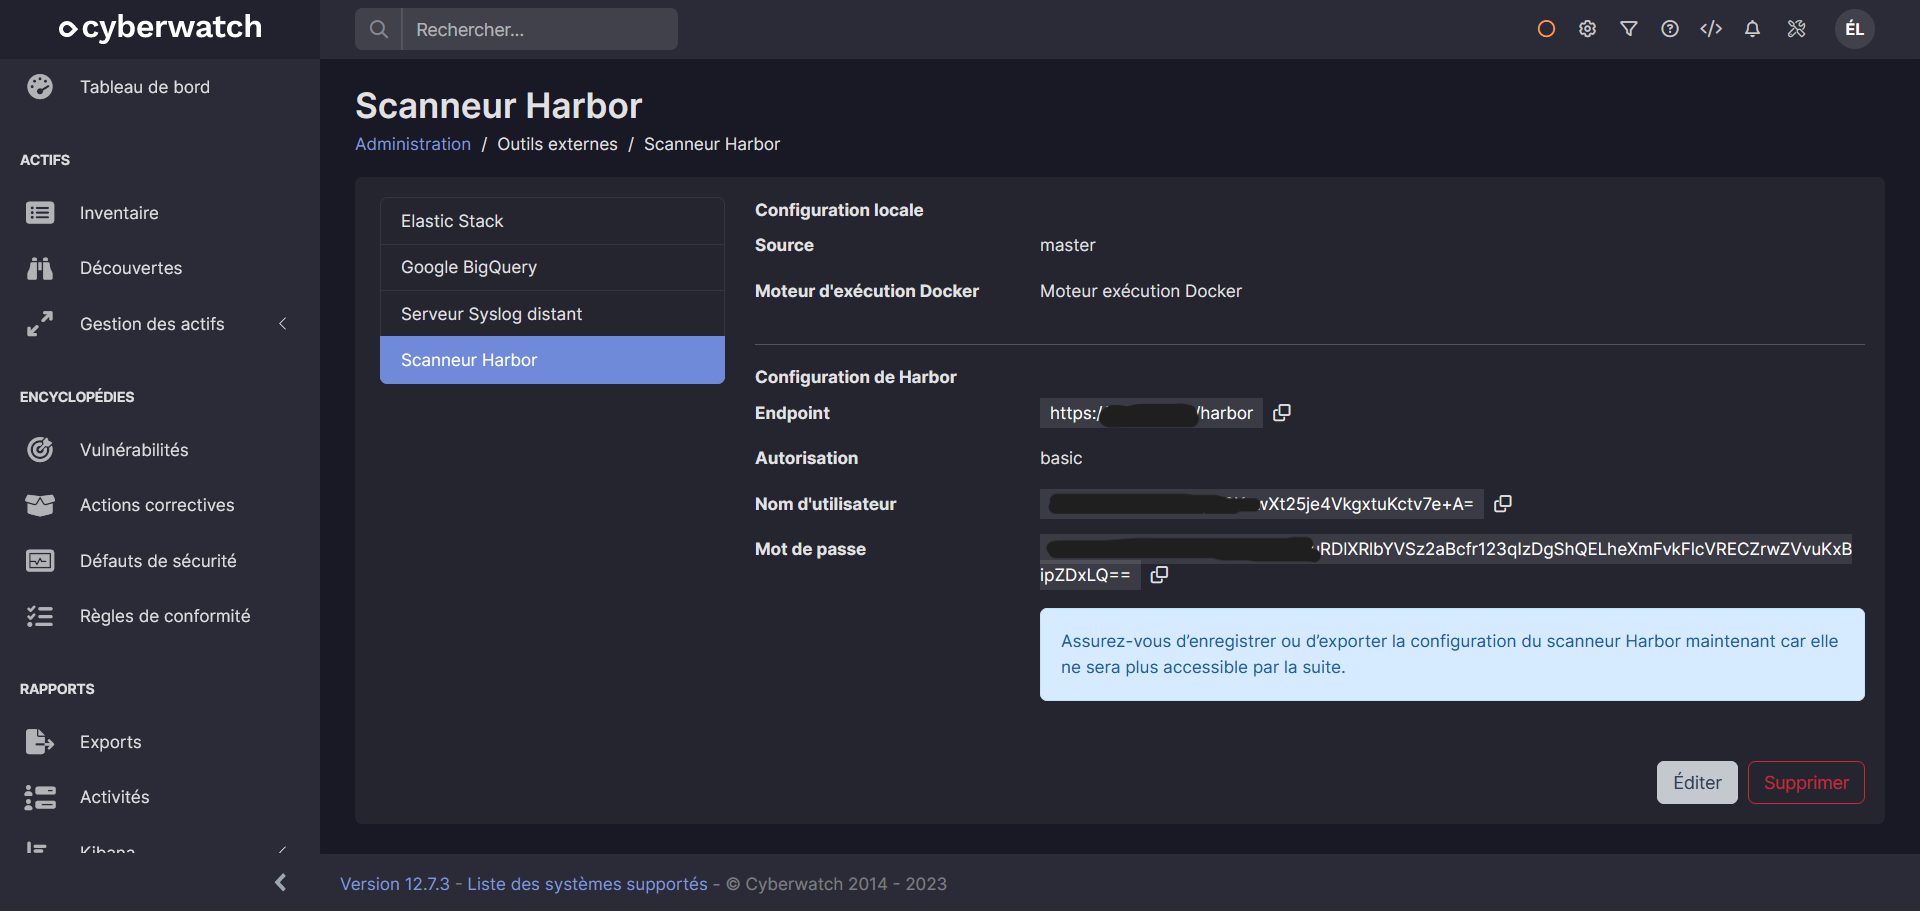Click the Supprimer button
The width and height of the screenshot is (1920, 911).
[x=1806, y=783]
